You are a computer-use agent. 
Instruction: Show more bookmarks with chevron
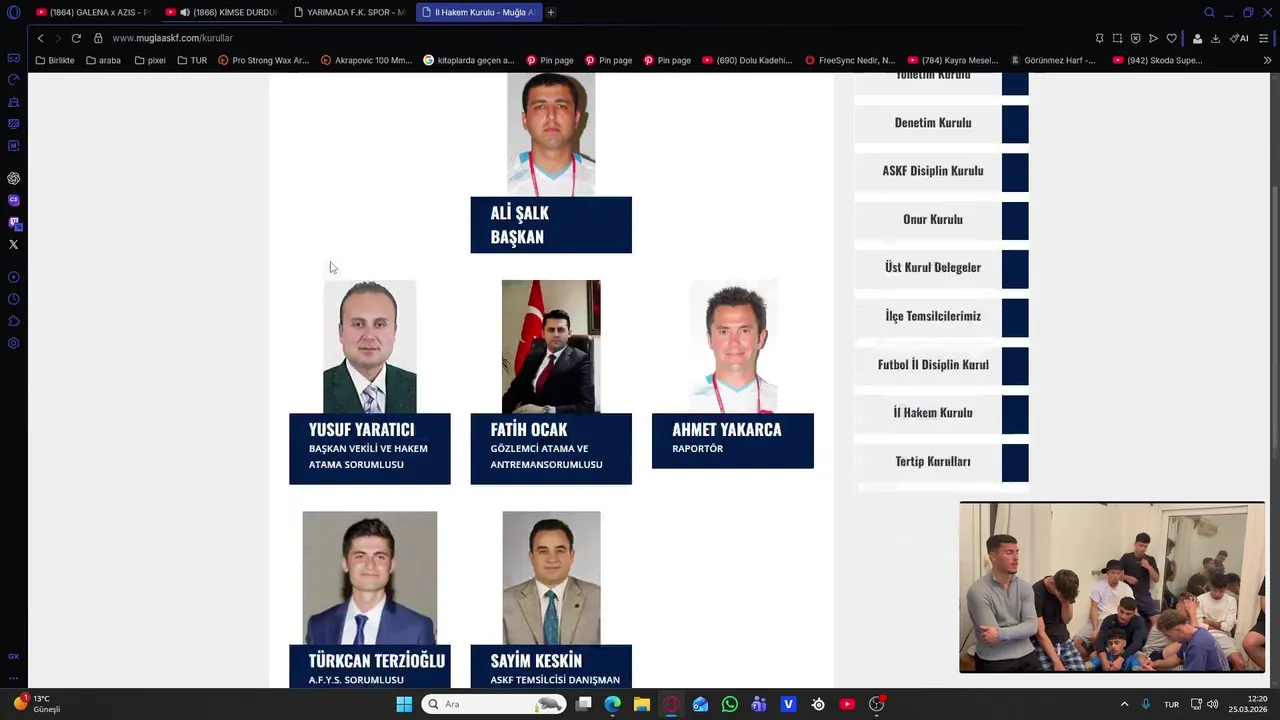(x=1267, y=60)
